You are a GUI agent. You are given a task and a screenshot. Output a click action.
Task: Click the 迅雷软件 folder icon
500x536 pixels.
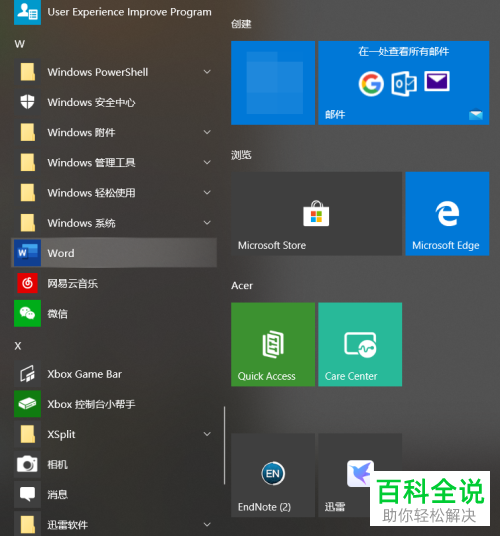click(x=27, y=524)
